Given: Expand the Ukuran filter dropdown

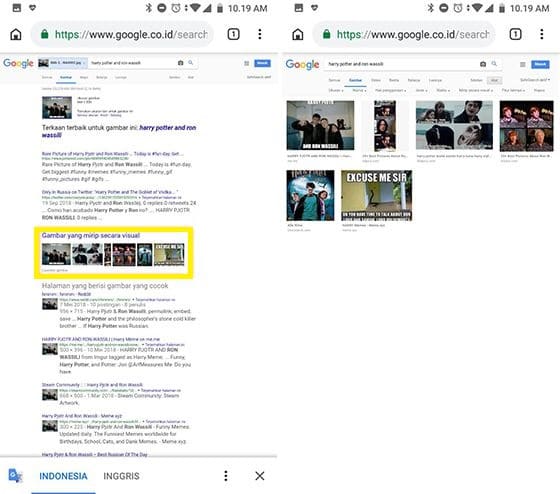Looking at the screenshot, I should point(336,90).
